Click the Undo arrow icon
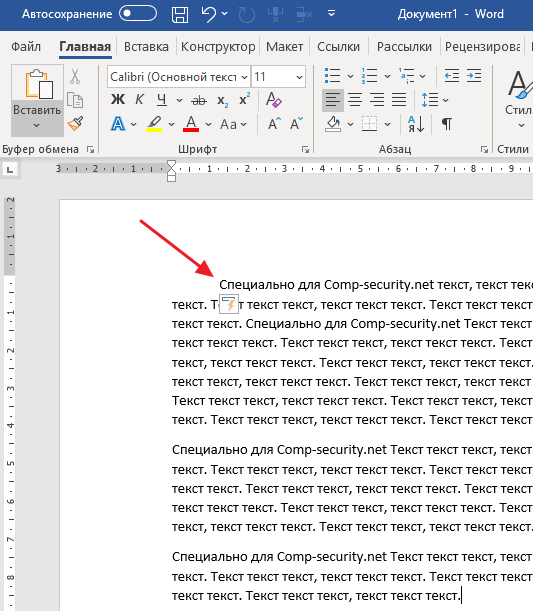This screenshot has height=611, width=533. pyautogui.click(x=209, y=14)
